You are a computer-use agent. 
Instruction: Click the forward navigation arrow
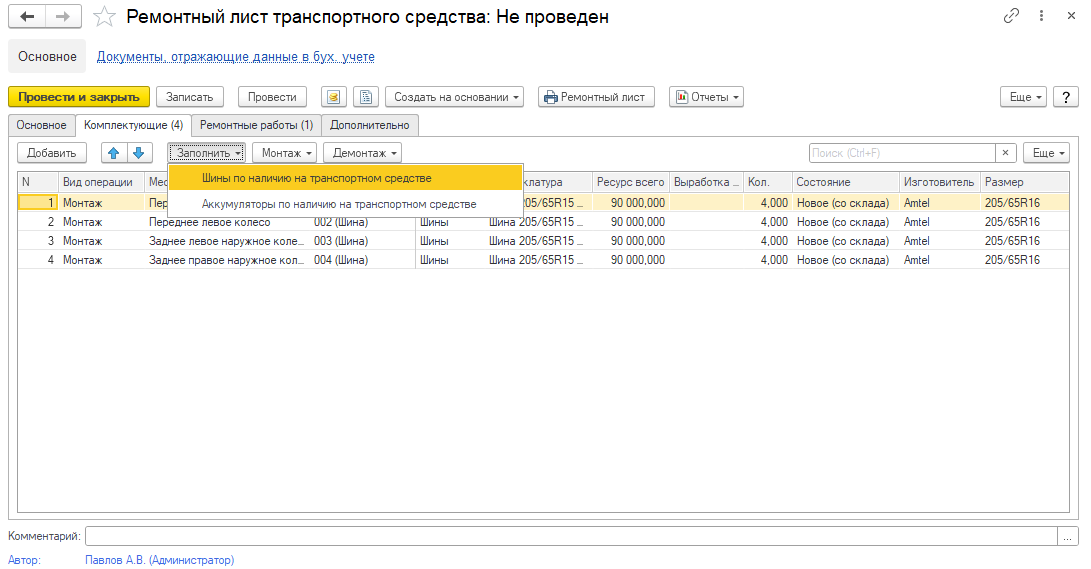pyautogui.click(x=63, y=17)
